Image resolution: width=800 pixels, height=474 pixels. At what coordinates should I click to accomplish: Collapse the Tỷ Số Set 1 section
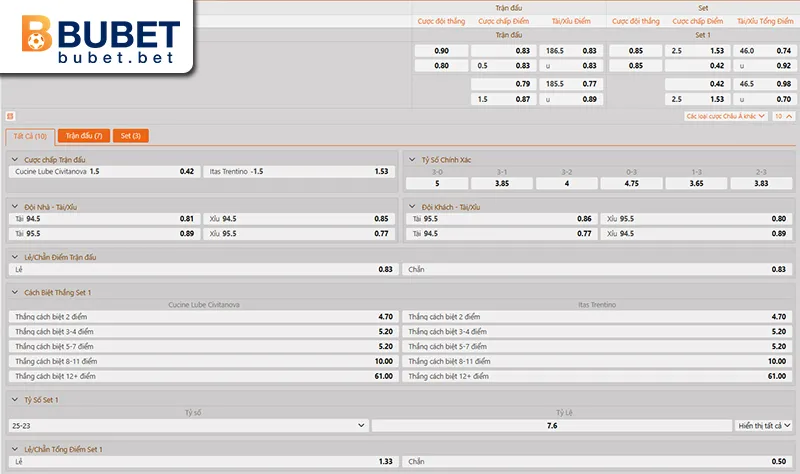(15, 399)
